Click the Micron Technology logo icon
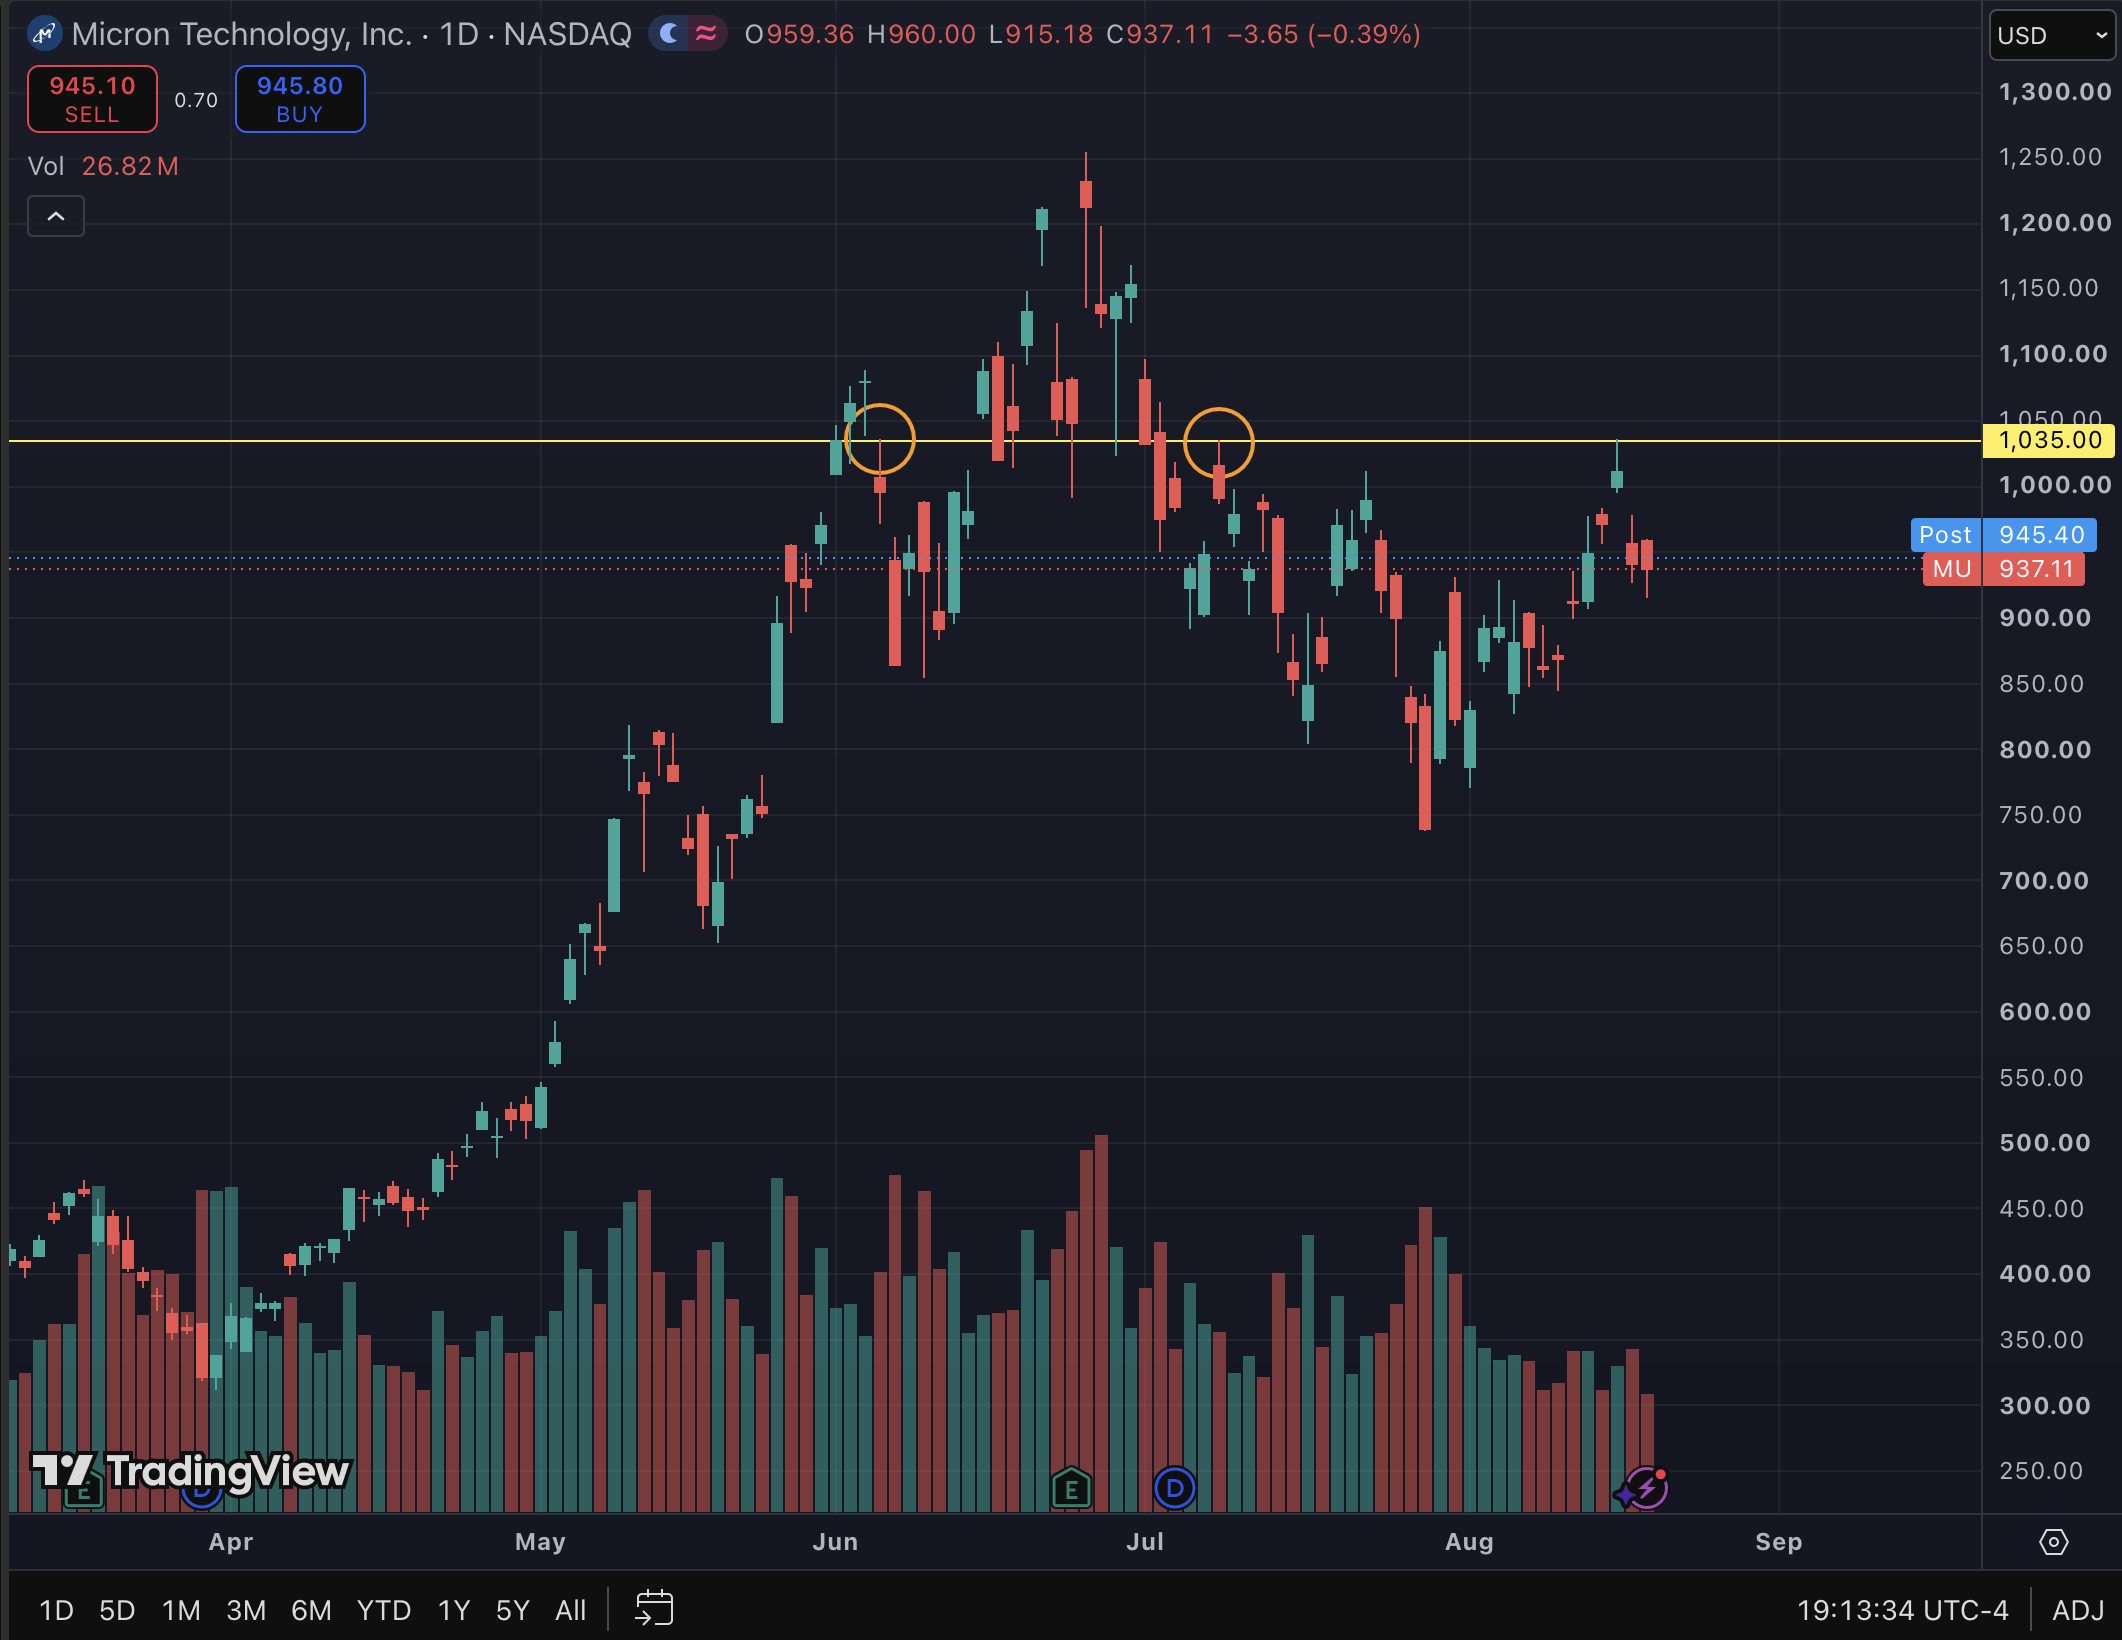The image size is (2122, 1640). [x=44, y=35]
